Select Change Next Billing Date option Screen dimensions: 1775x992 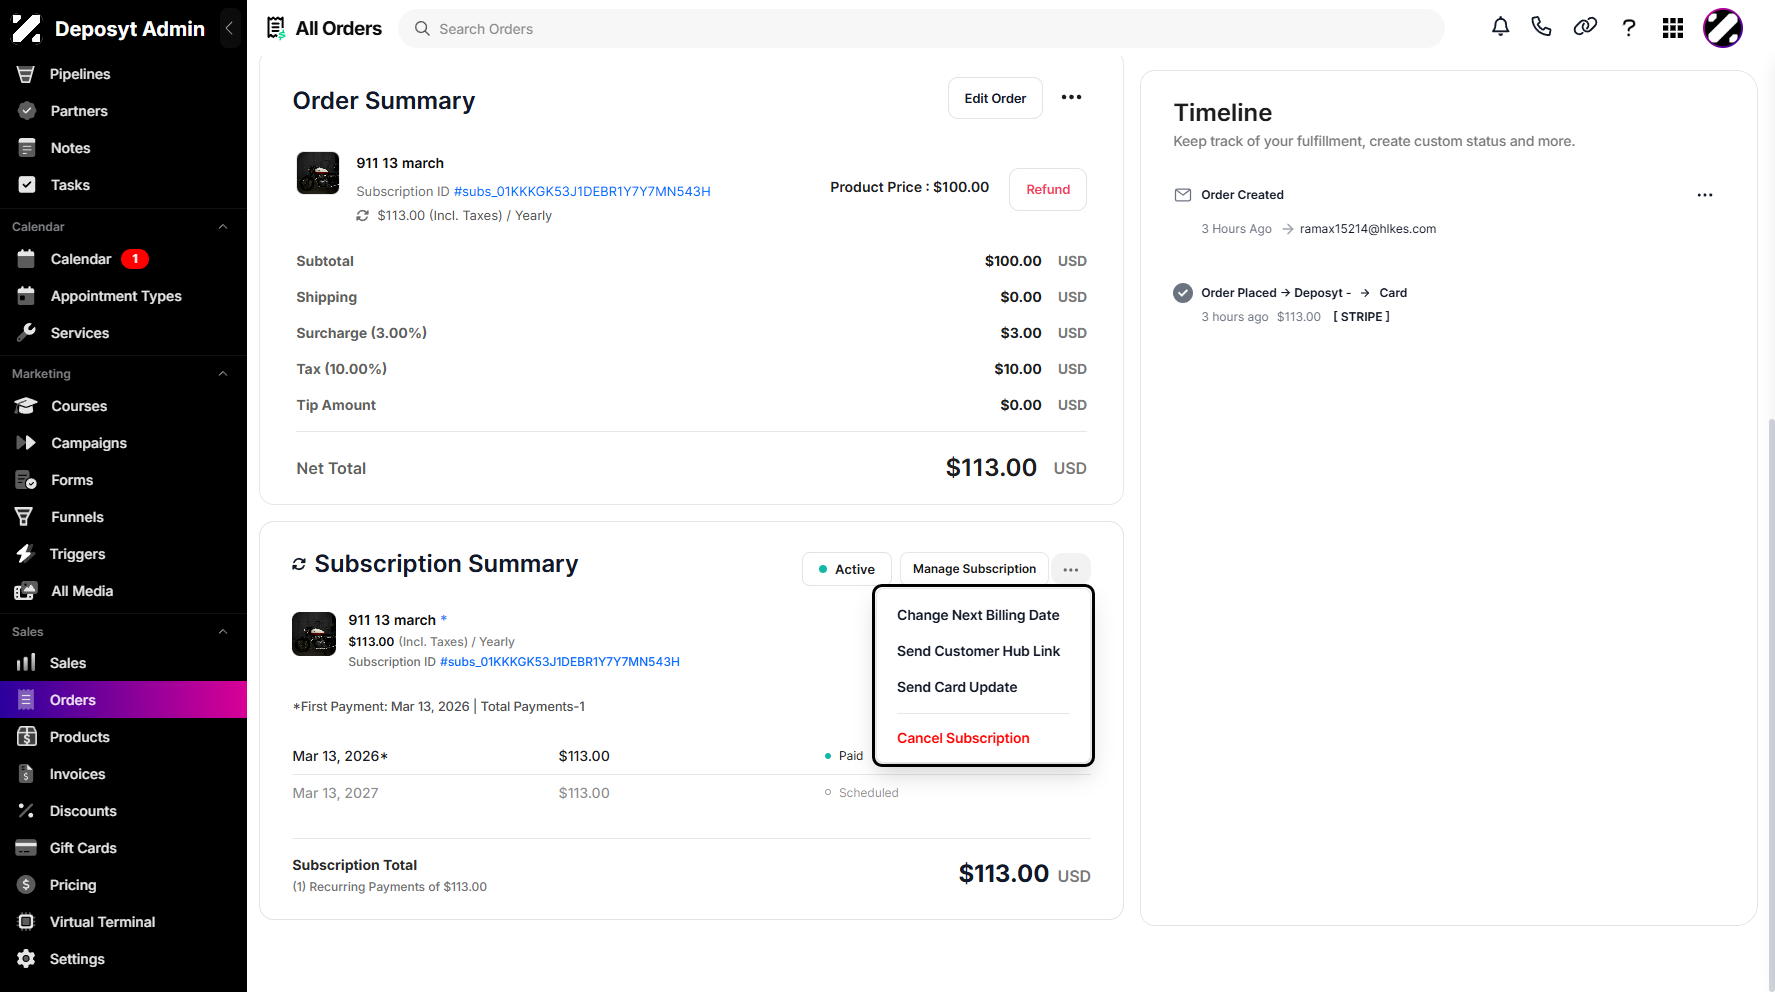978,615
